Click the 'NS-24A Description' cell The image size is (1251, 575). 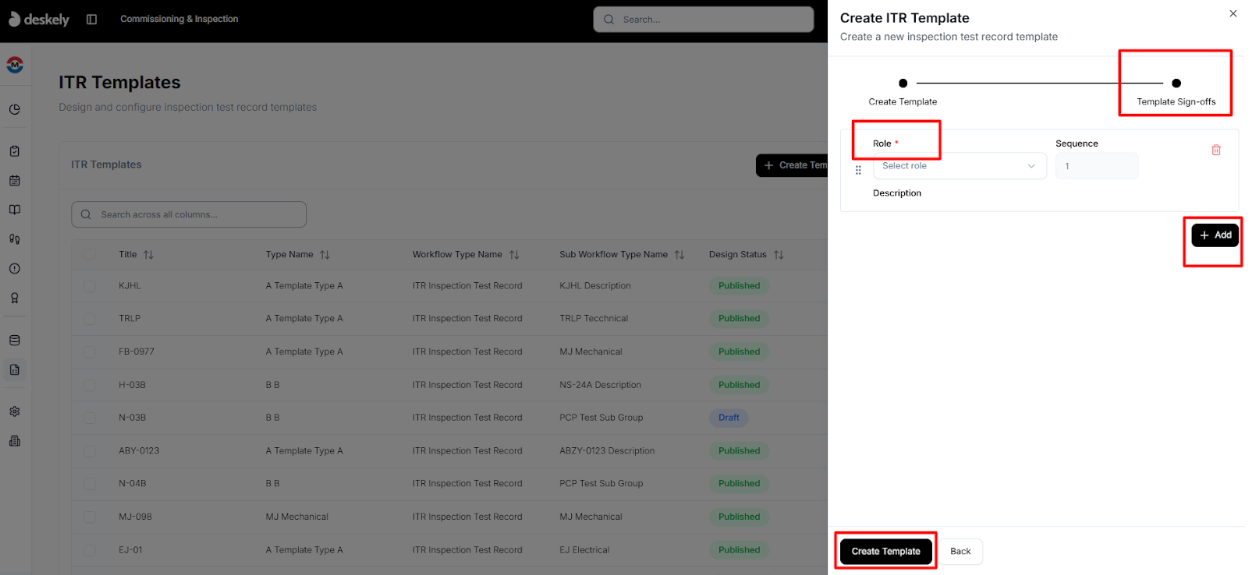point(600,385)
